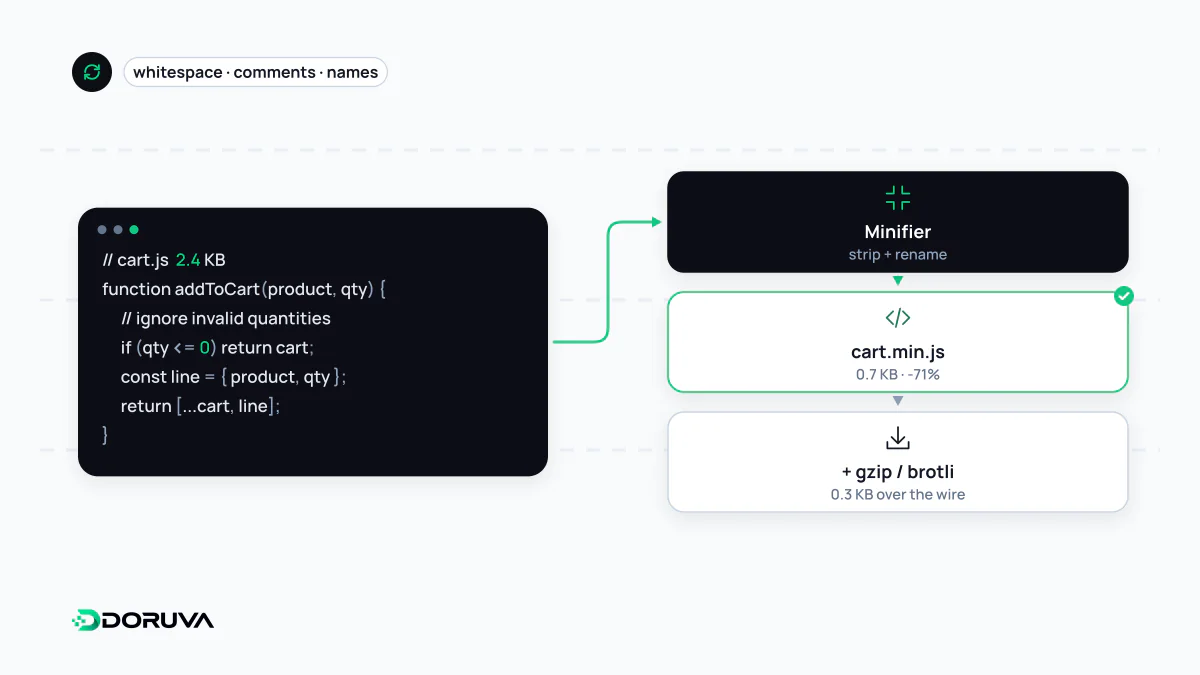Screen dimensions: 1200x675
Task: Click the green down arrow below Minifier card
Action: point(898,281)
